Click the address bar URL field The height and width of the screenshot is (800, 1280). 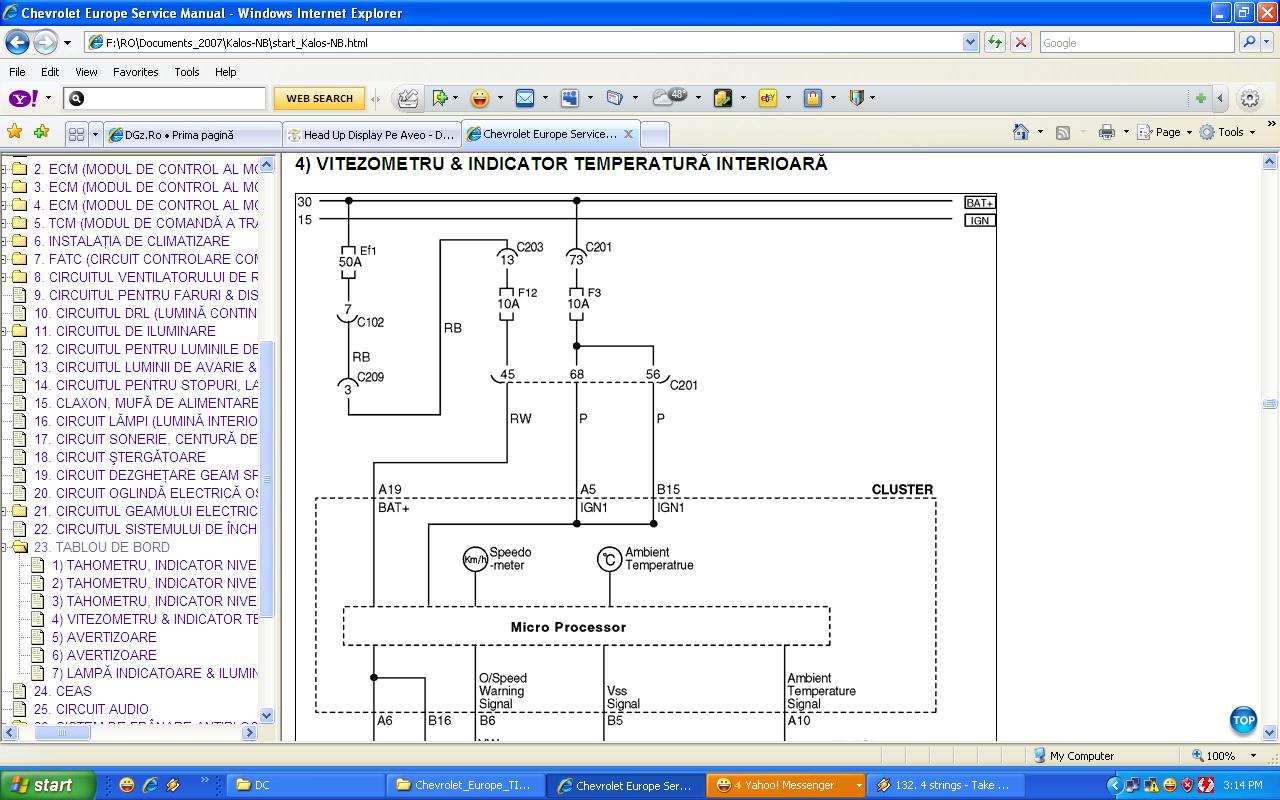coord(523,43)
